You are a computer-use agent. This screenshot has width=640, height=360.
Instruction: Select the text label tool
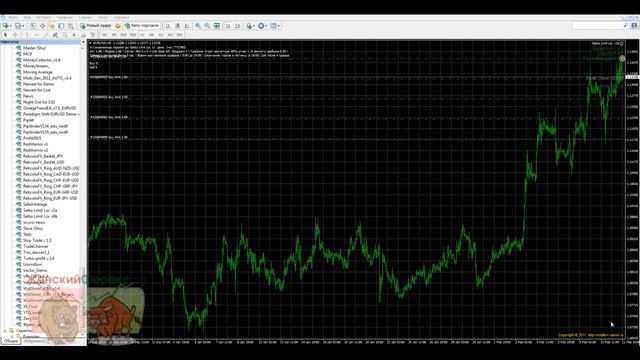[83, 35]
